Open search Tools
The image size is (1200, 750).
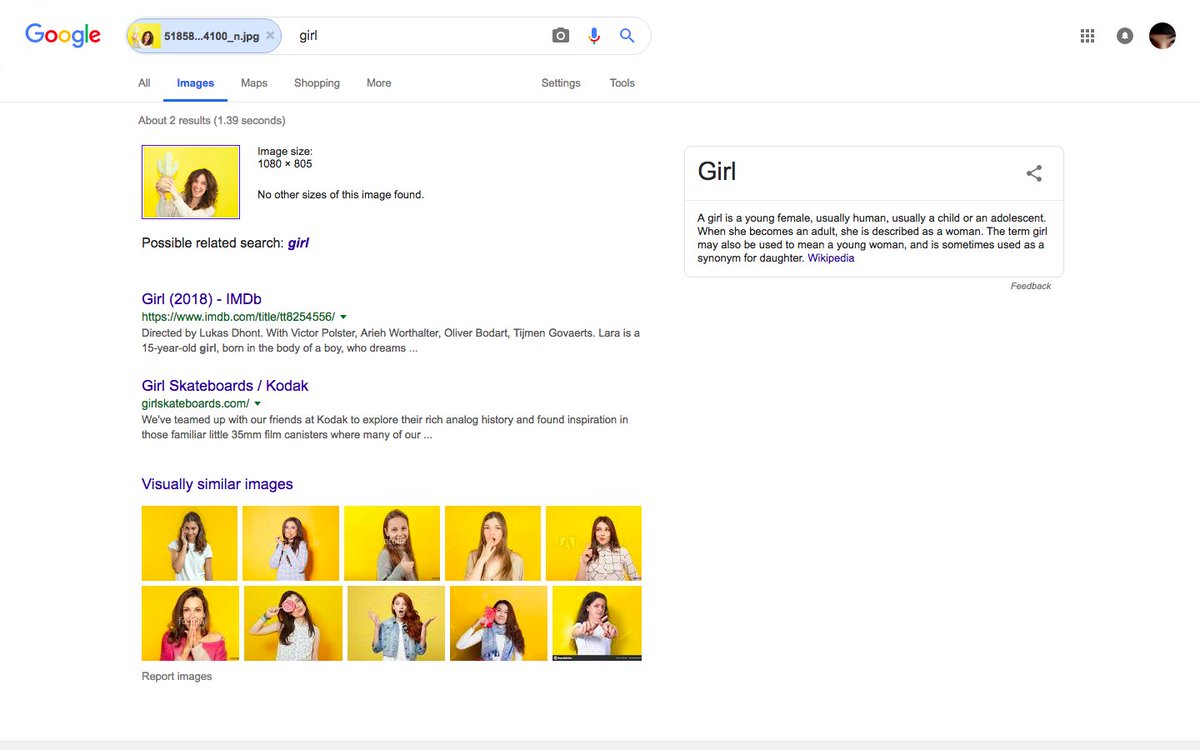[x=622, y=83]
